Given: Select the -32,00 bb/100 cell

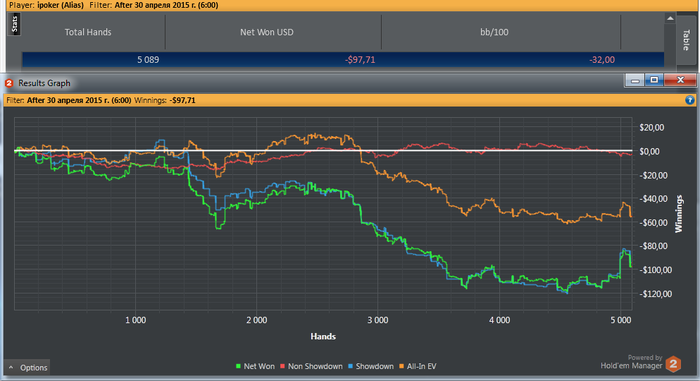Looking at the screenshot, I should (x=602, y=60).
